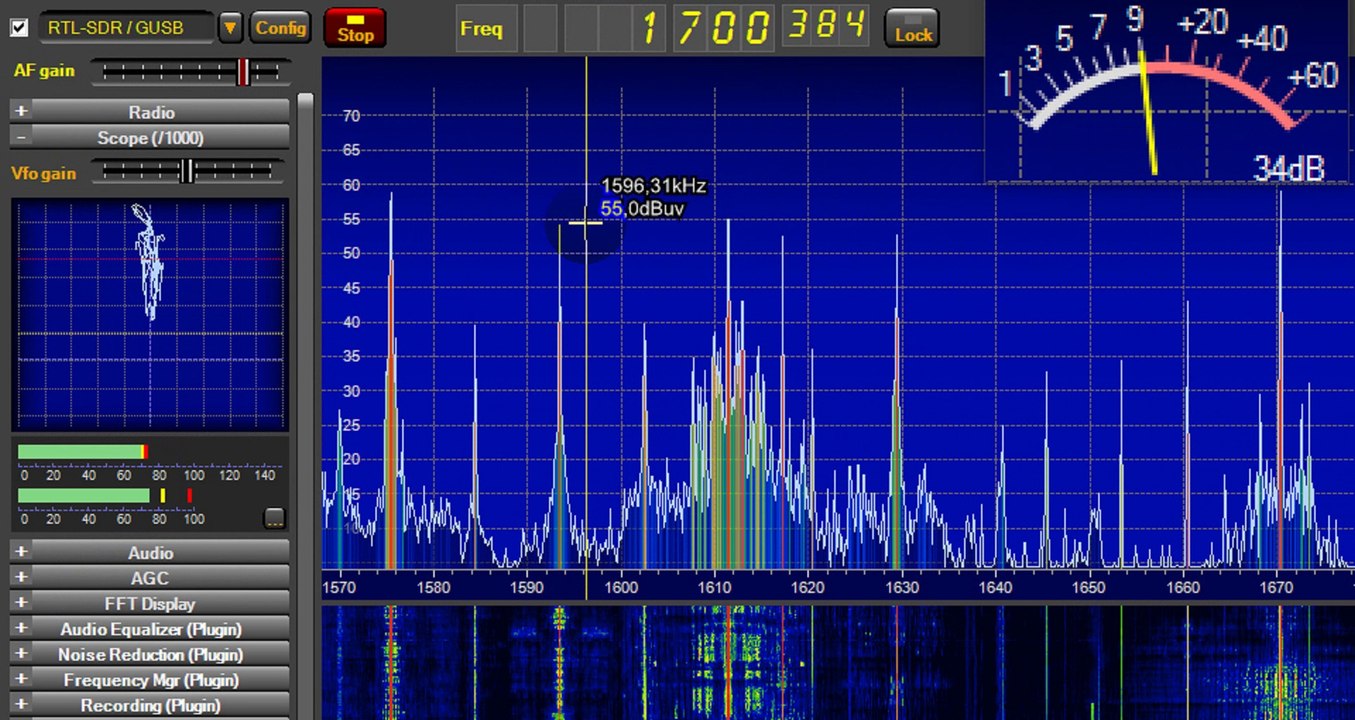Image resolution: width=1355 pixels, height=720 pixels.
Task: Click the orange device dropdown arrow
Action: click(x=230, y=27)
